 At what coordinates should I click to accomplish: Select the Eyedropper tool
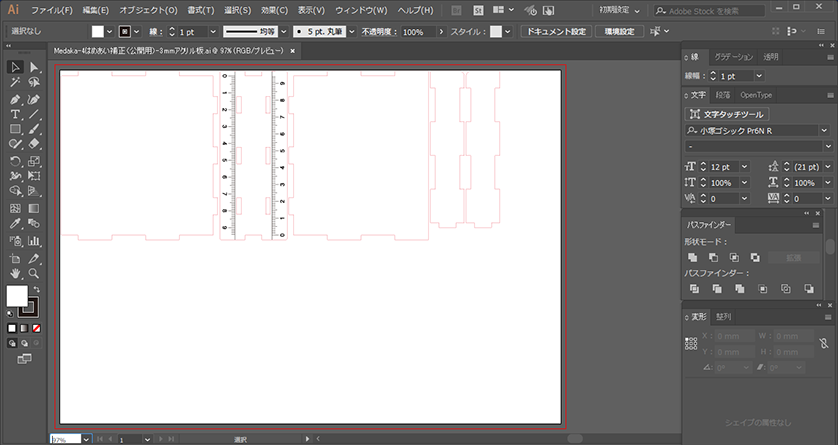point(15,224)
